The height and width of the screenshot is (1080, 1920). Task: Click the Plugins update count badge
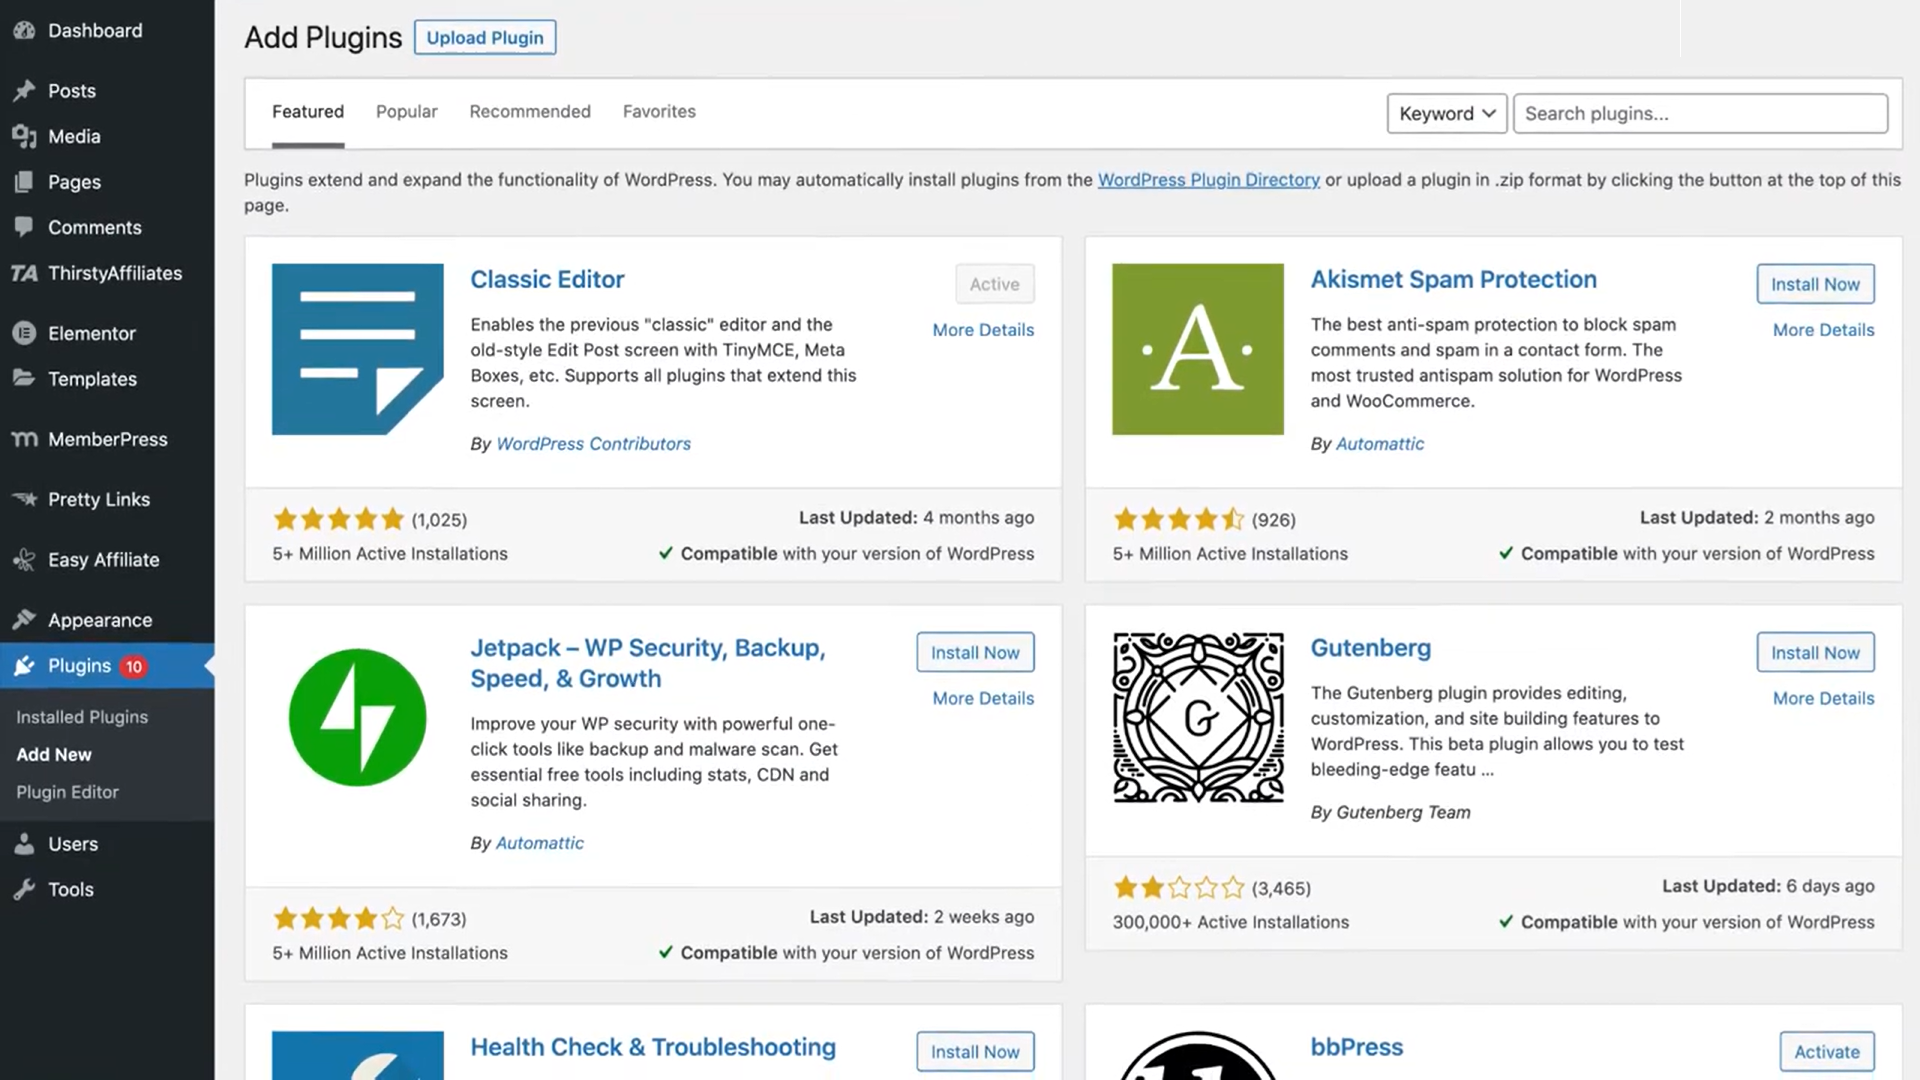tap(134, 667)
